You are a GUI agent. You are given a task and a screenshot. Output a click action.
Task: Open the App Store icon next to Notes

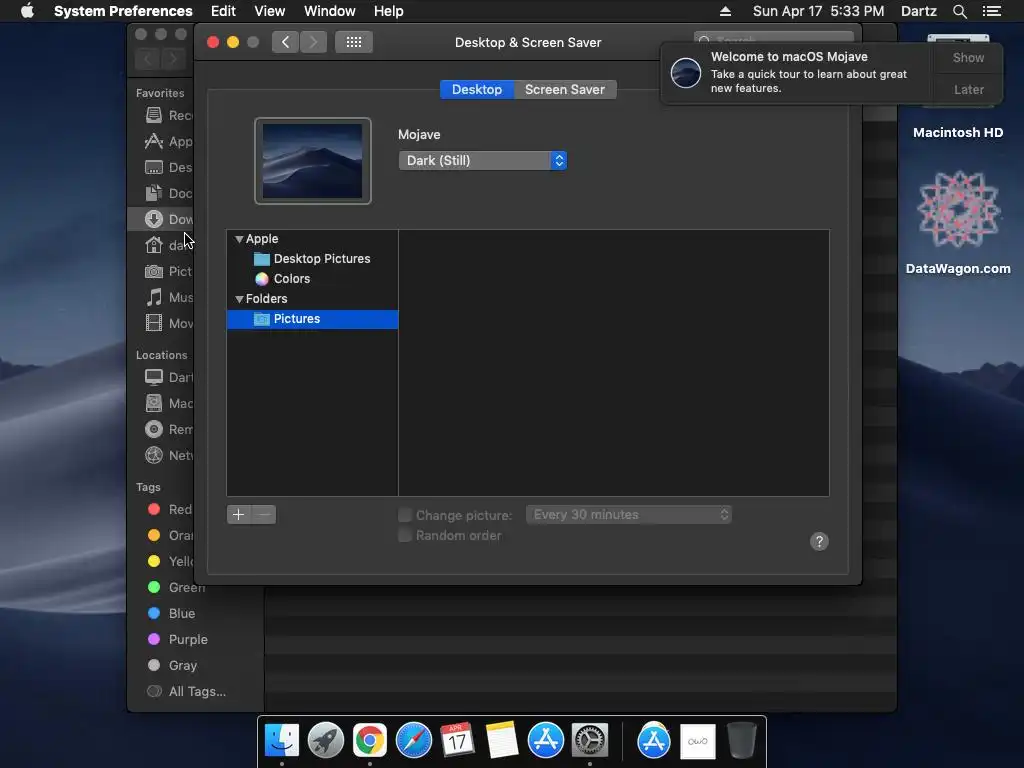545,741
